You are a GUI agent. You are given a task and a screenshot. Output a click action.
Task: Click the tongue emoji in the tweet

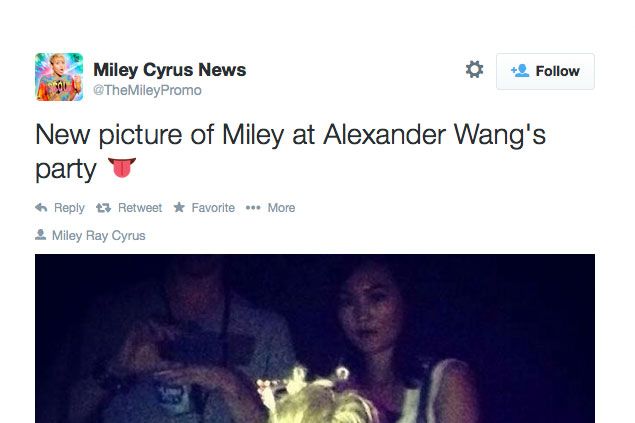(121, 168)
